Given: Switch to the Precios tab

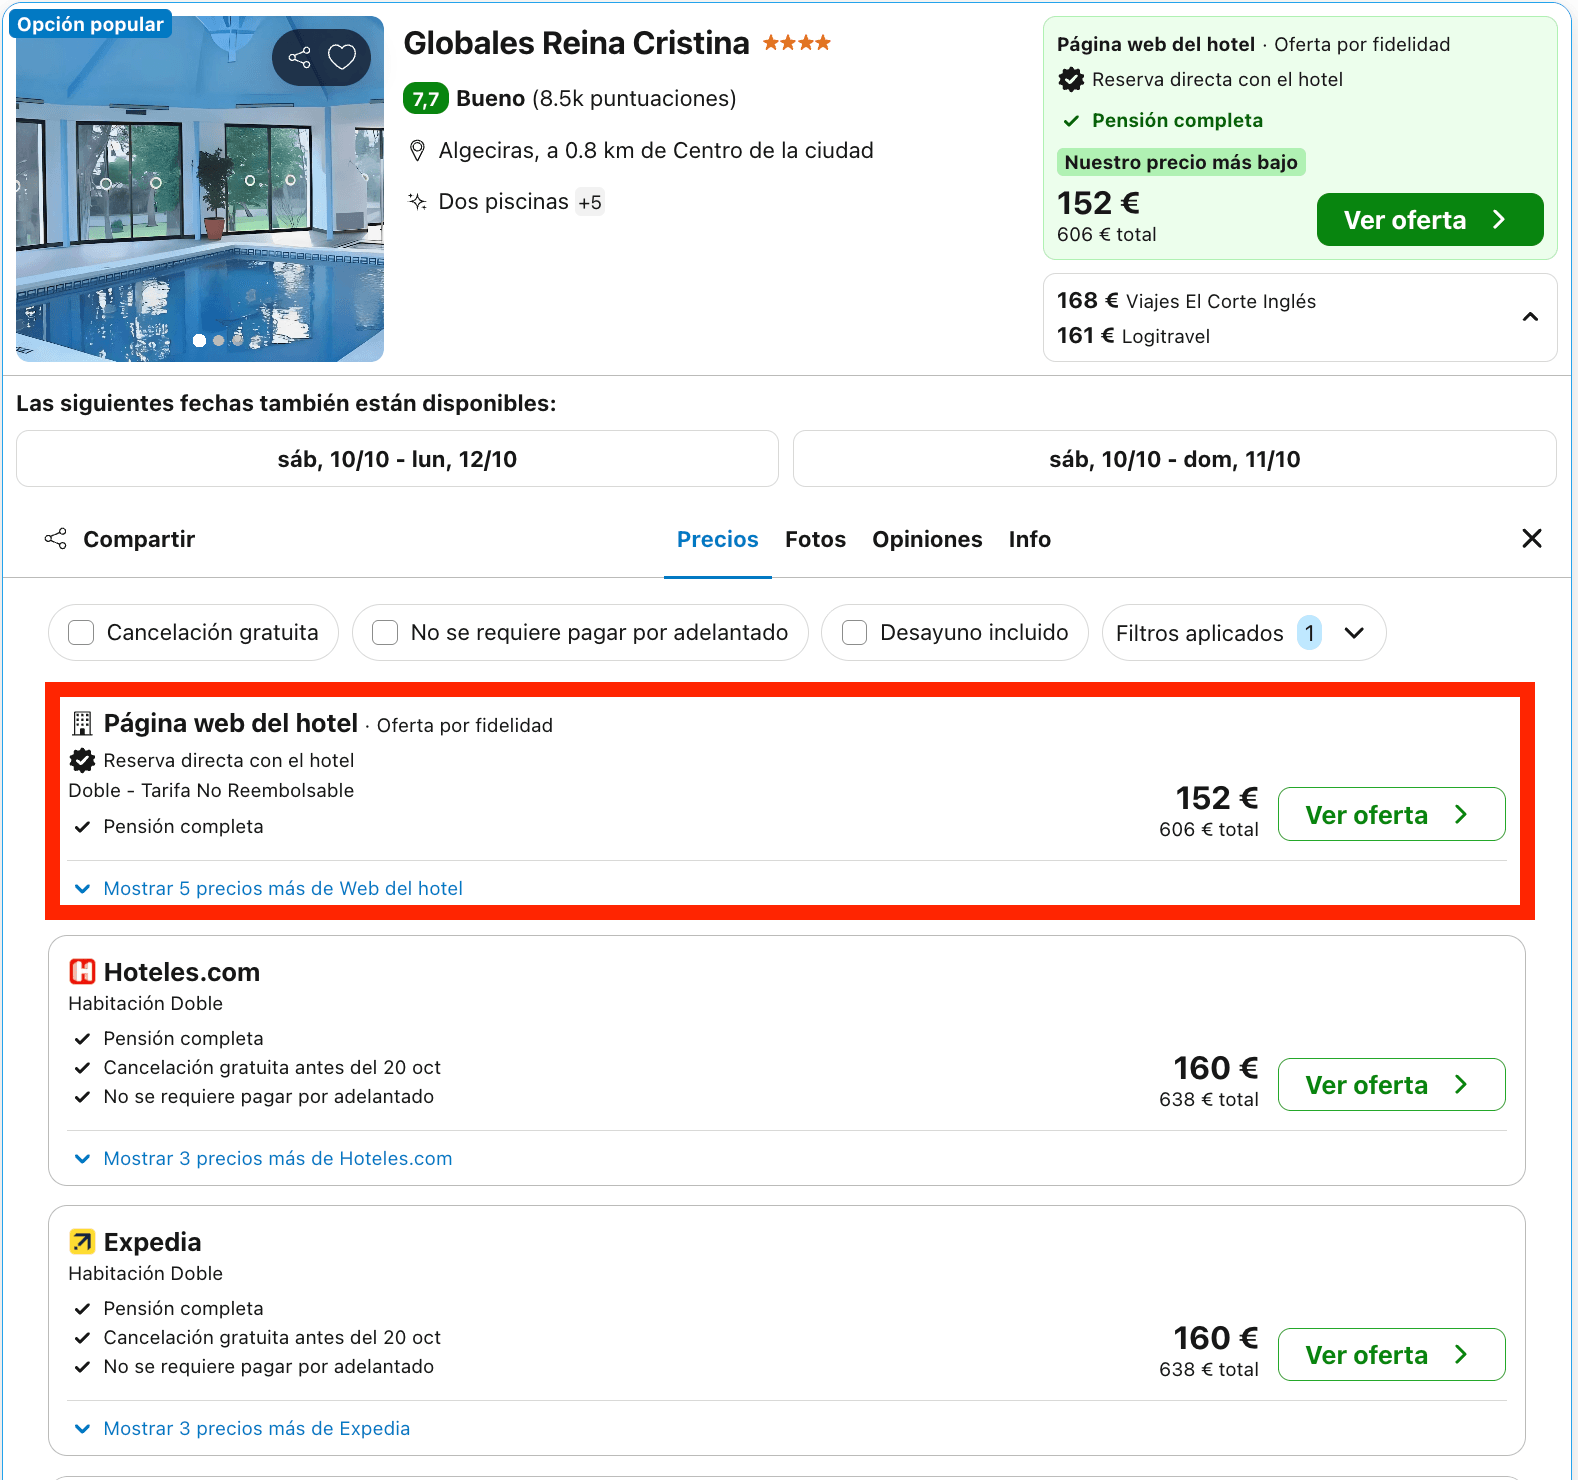Looking at the screenshot, I should 717,540.
